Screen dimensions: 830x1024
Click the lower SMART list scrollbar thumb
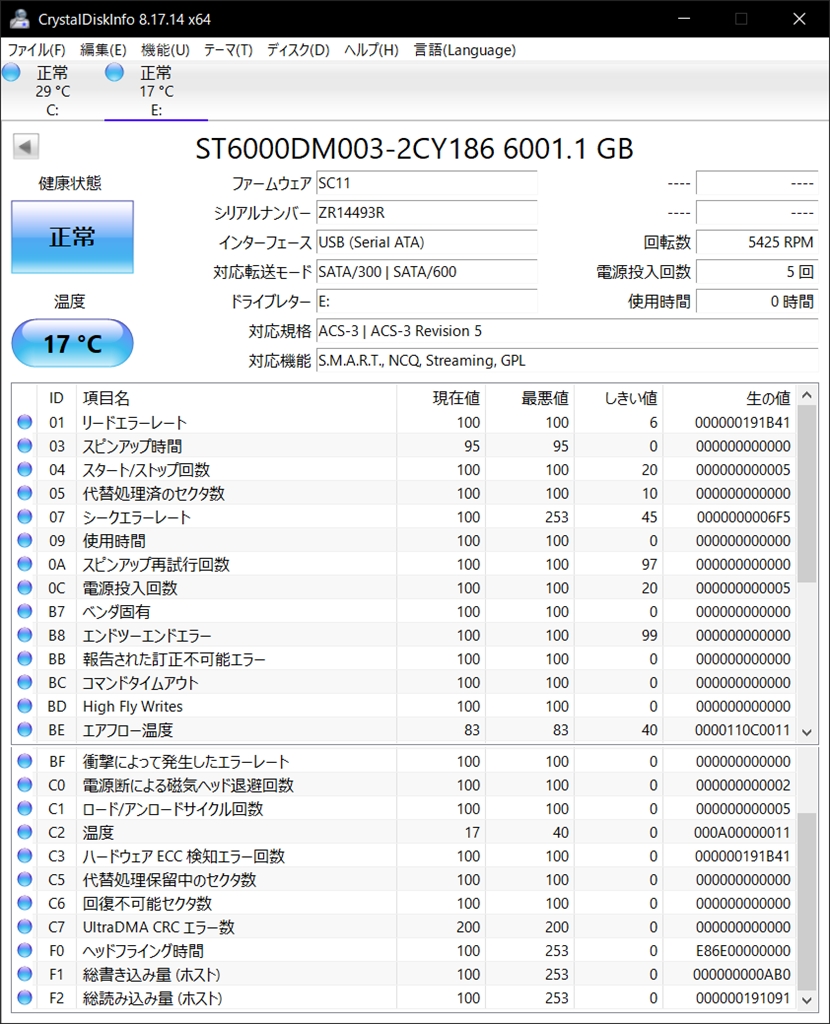[807, 901]
